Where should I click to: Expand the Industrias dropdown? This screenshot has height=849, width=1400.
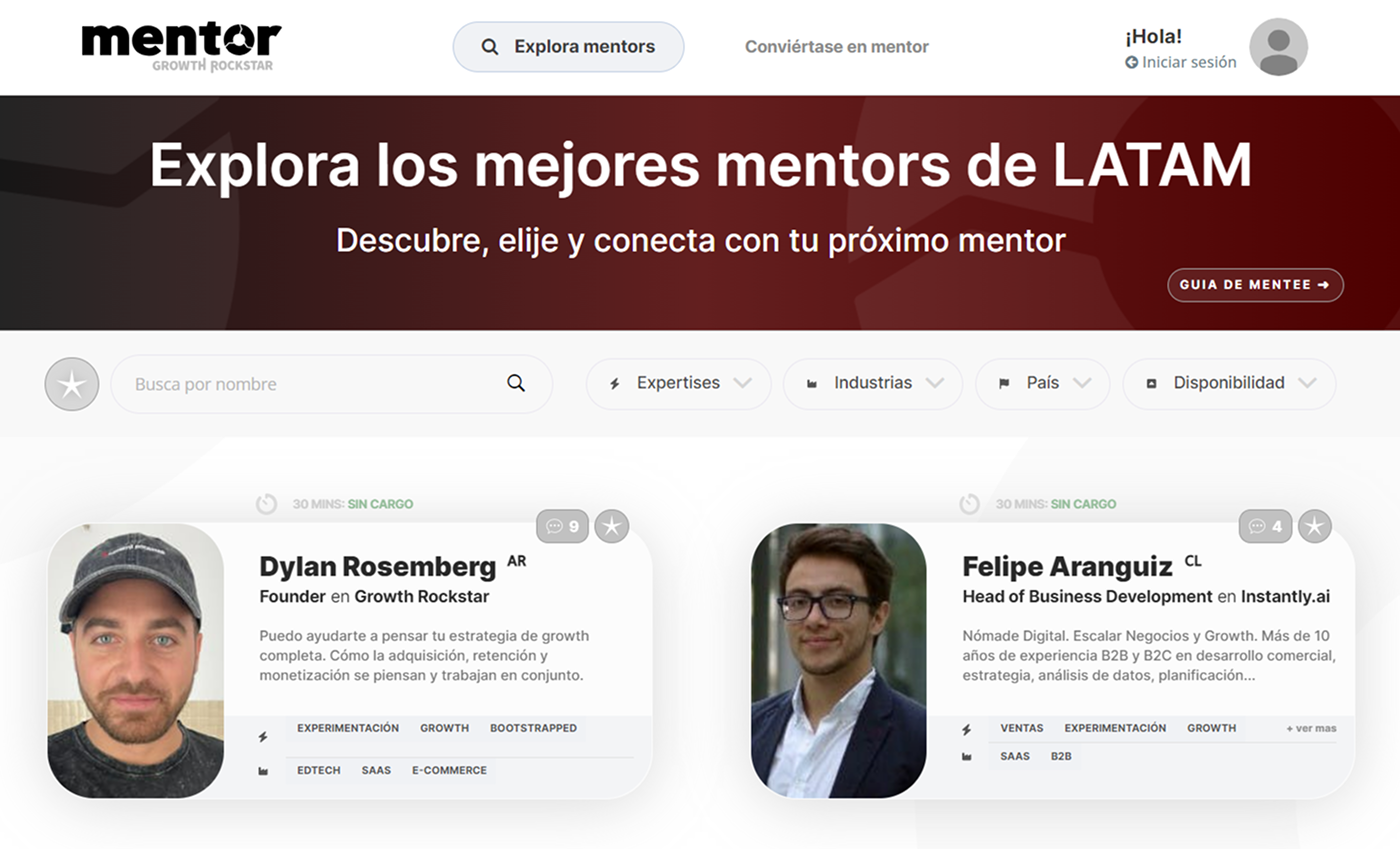(873, 383)
